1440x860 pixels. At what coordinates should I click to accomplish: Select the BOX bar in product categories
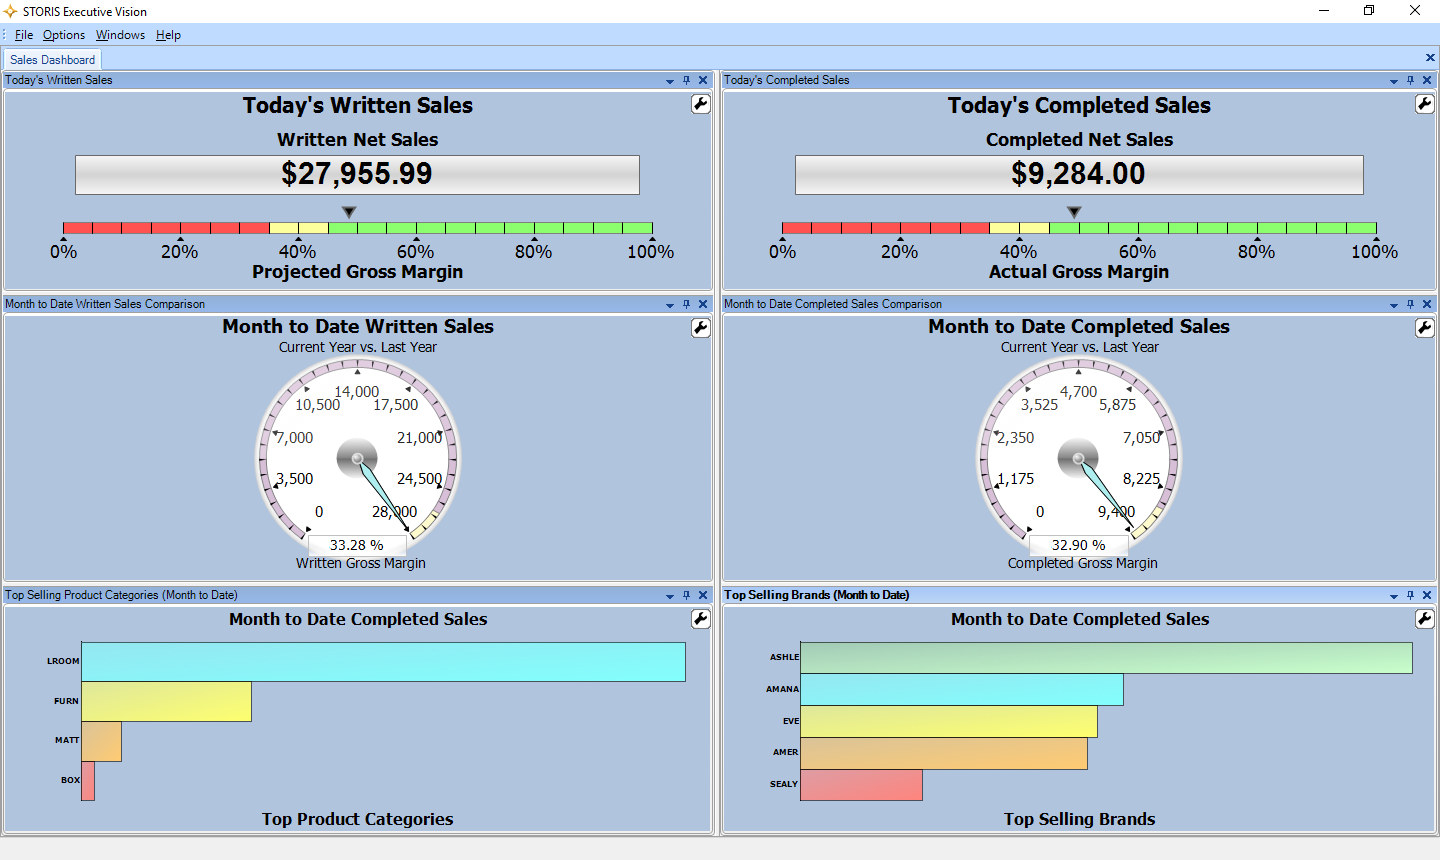88,781
